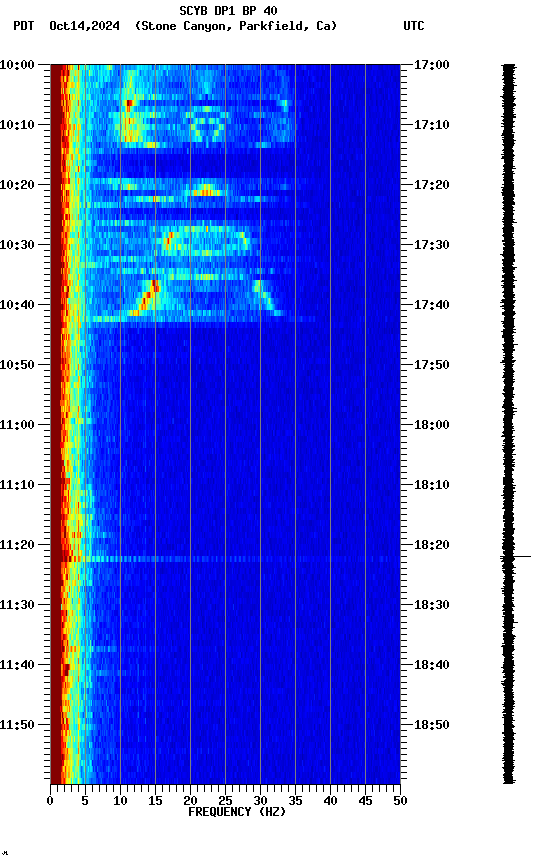Viewport: 552px width, 864px height.
Task: Click the date 'Oct14,2024'
Action: (x=84, y=26)
